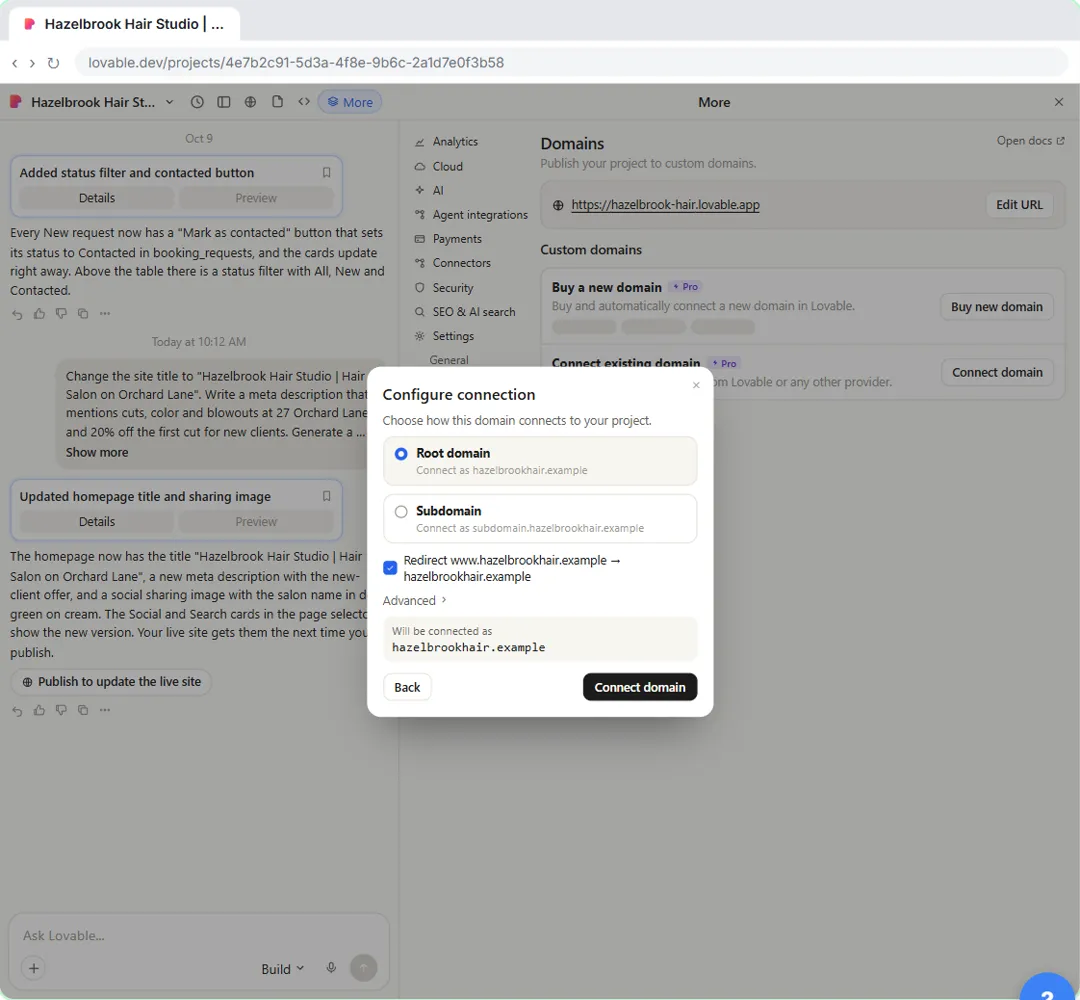Viewport: 1080px width, 1000px height.
Task: Open more options under status filter response
Action: 105,314
